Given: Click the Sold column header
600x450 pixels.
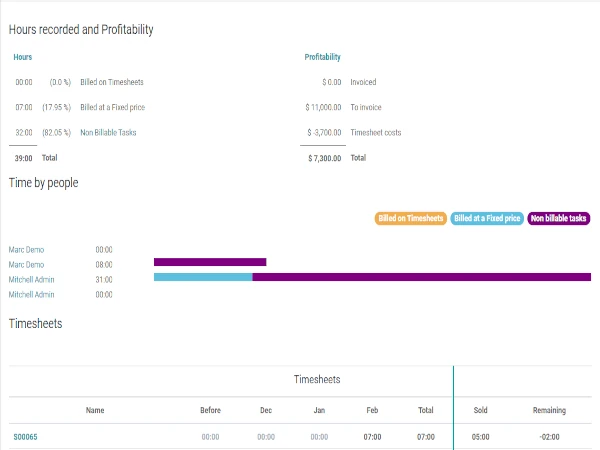Looking at the screenshot, I should (x=480, y=410).
